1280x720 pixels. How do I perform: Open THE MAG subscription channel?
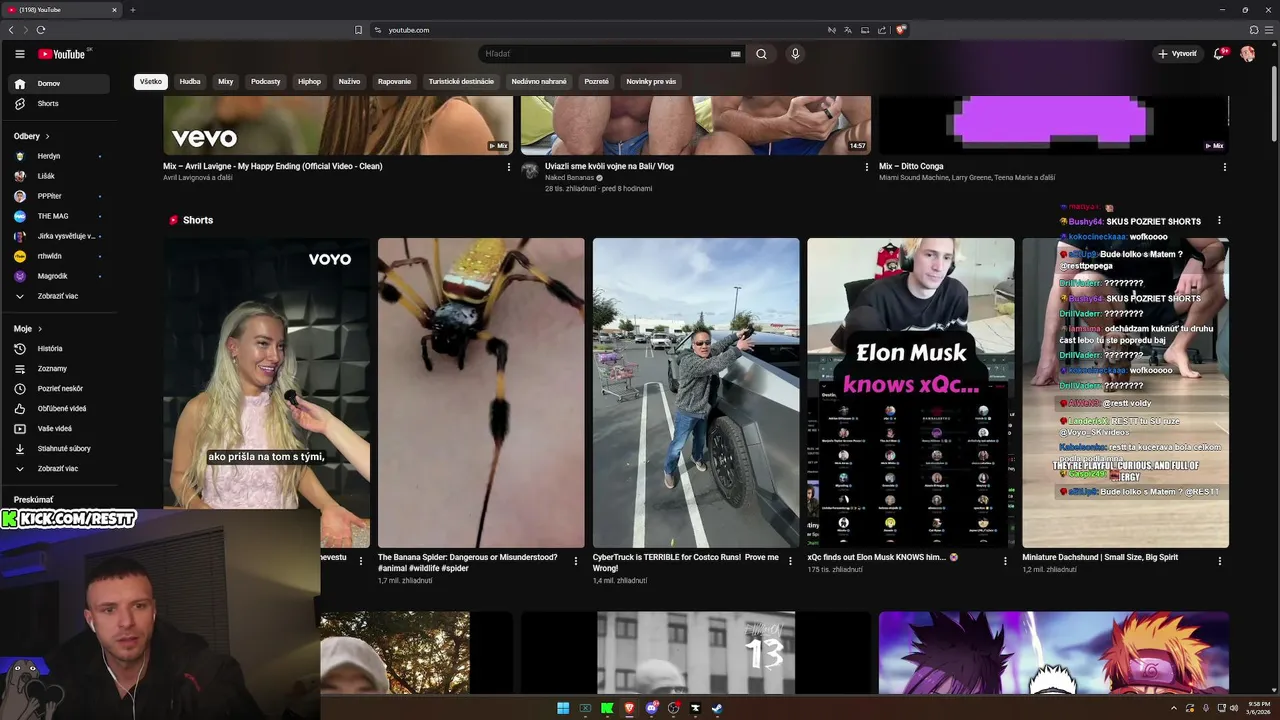pos(61,216)
